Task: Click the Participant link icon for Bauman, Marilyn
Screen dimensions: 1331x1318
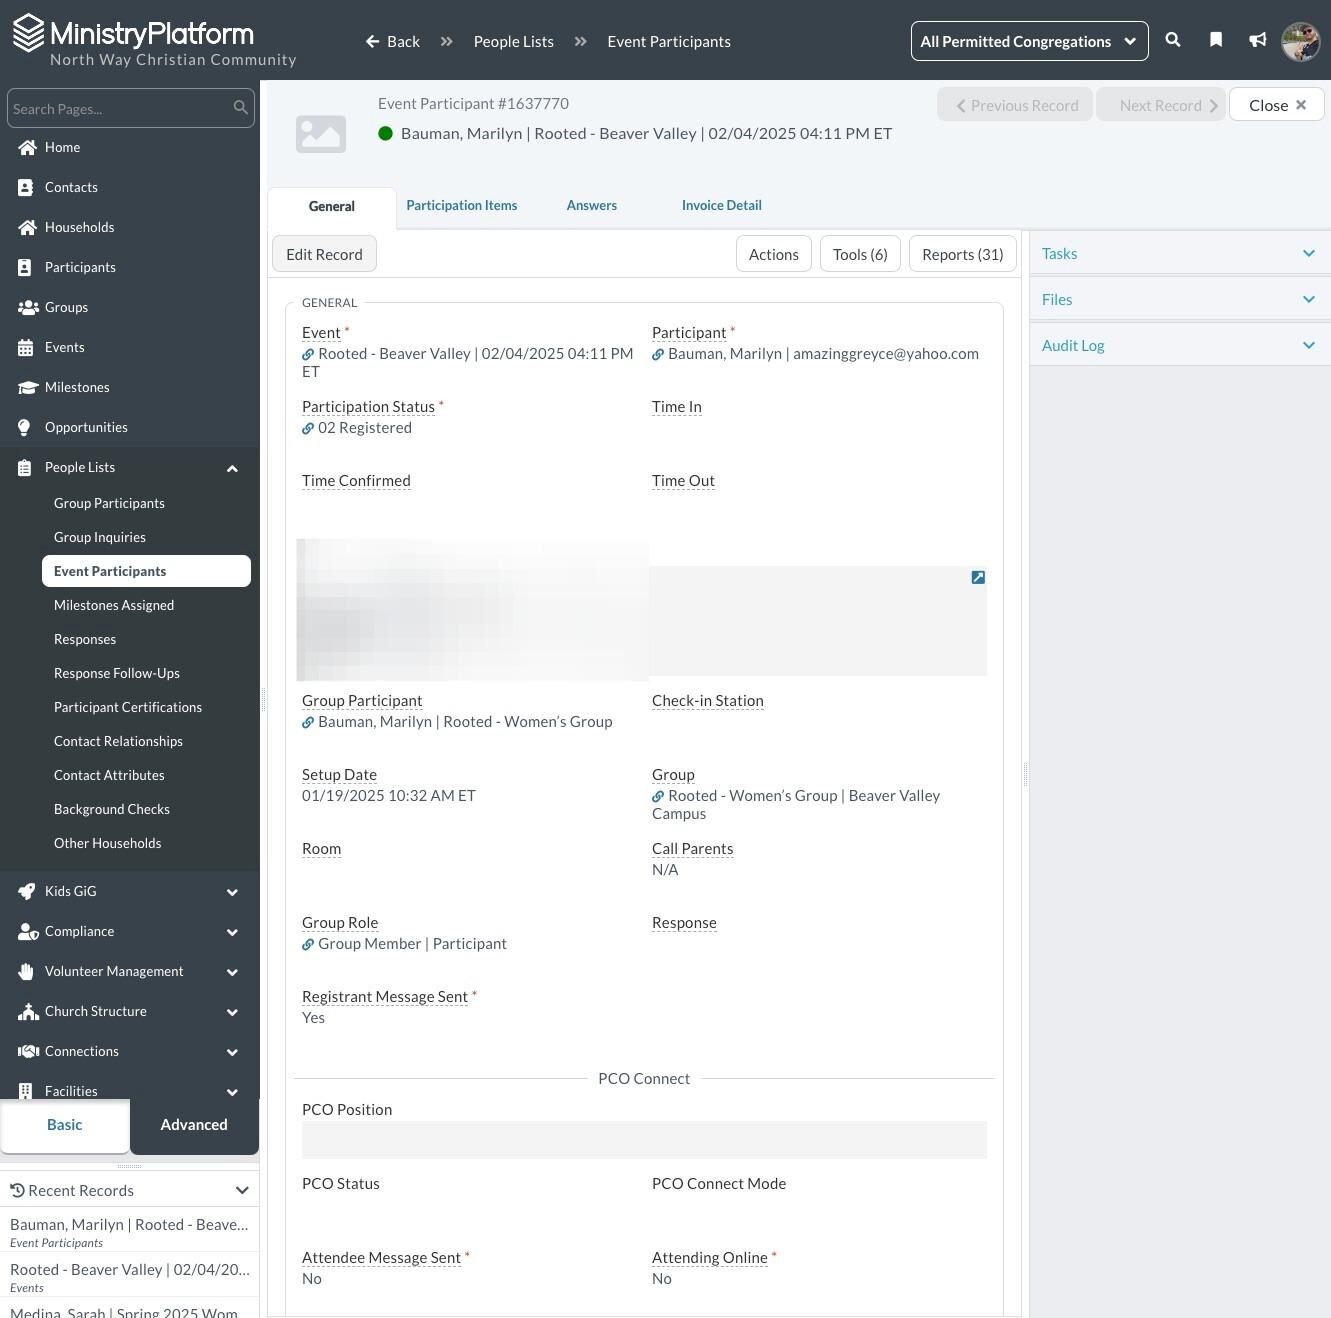Action: 658,354
